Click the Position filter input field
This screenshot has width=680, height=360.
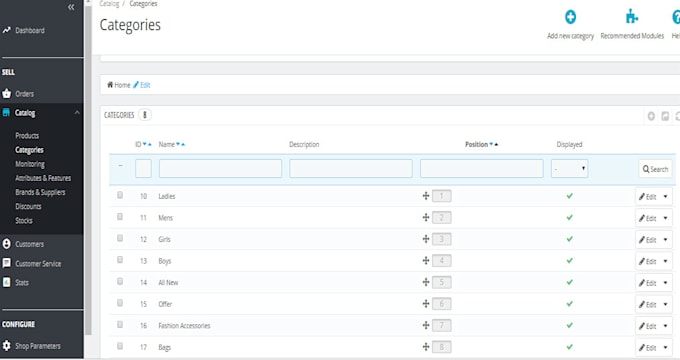482,168
